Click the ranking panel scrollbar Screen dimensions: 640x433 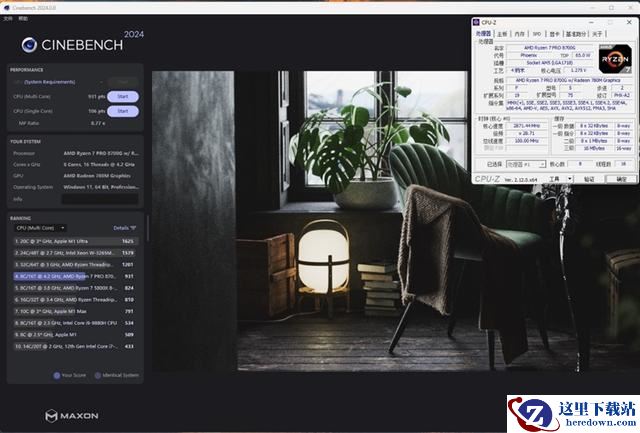147,229
